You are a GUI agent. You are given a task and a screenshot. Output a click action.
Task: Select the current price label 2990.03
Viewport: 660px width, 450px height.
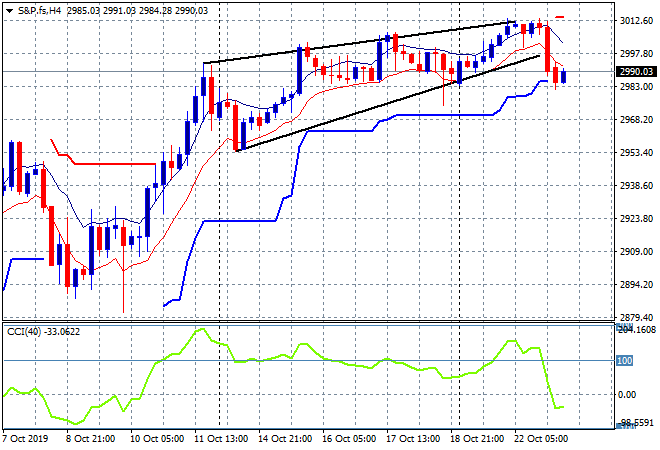636,72
